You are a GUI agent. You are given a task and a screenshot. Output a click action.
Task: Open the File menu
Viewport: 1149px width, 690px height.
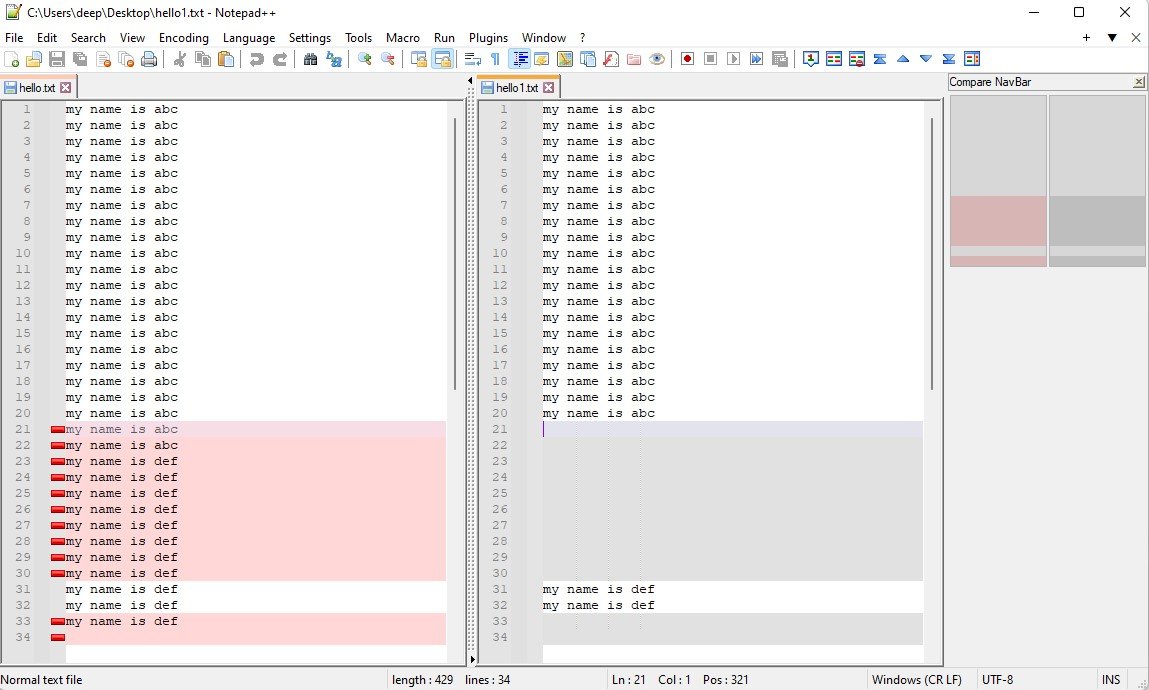[14, 37]
